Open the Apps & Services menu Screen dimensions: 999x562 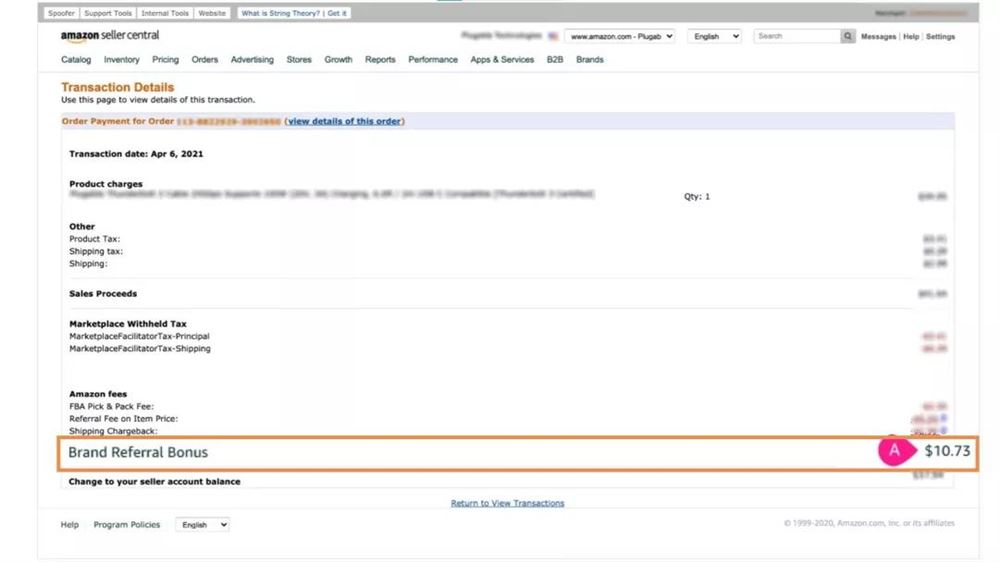pyautogui.click(x=502, y=59)
